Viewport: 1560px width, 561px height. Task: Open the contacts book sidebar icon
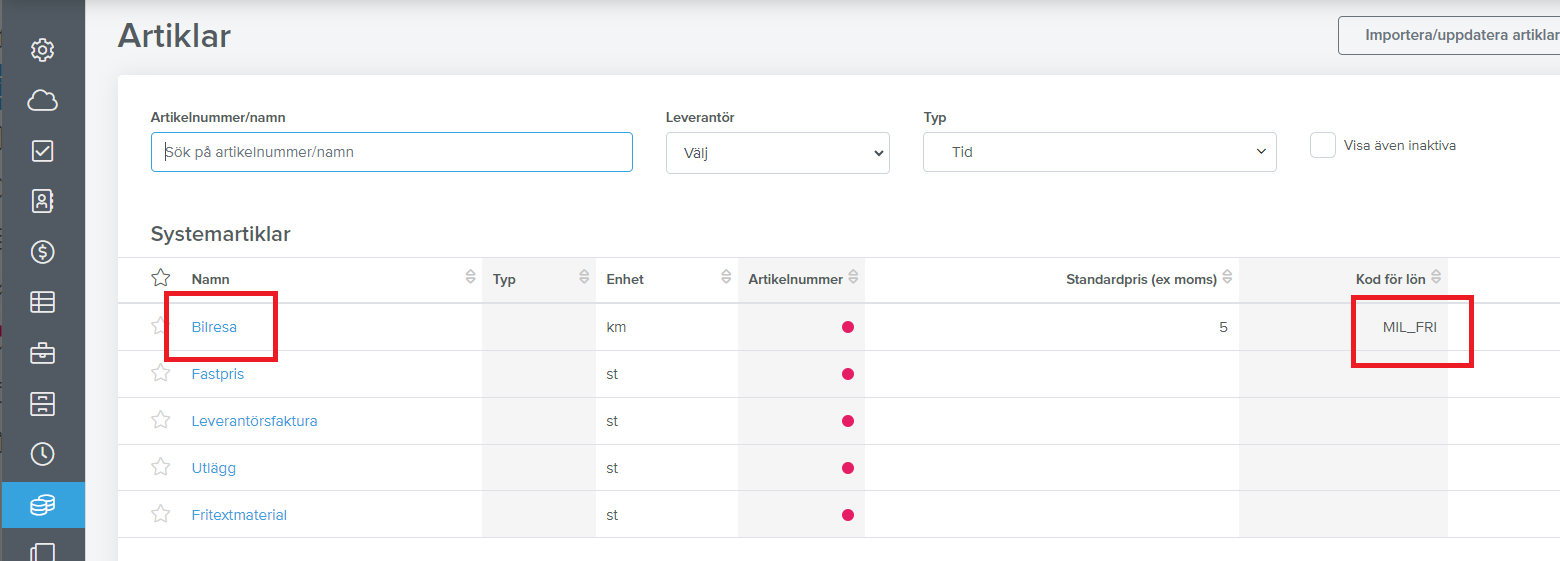42,201
